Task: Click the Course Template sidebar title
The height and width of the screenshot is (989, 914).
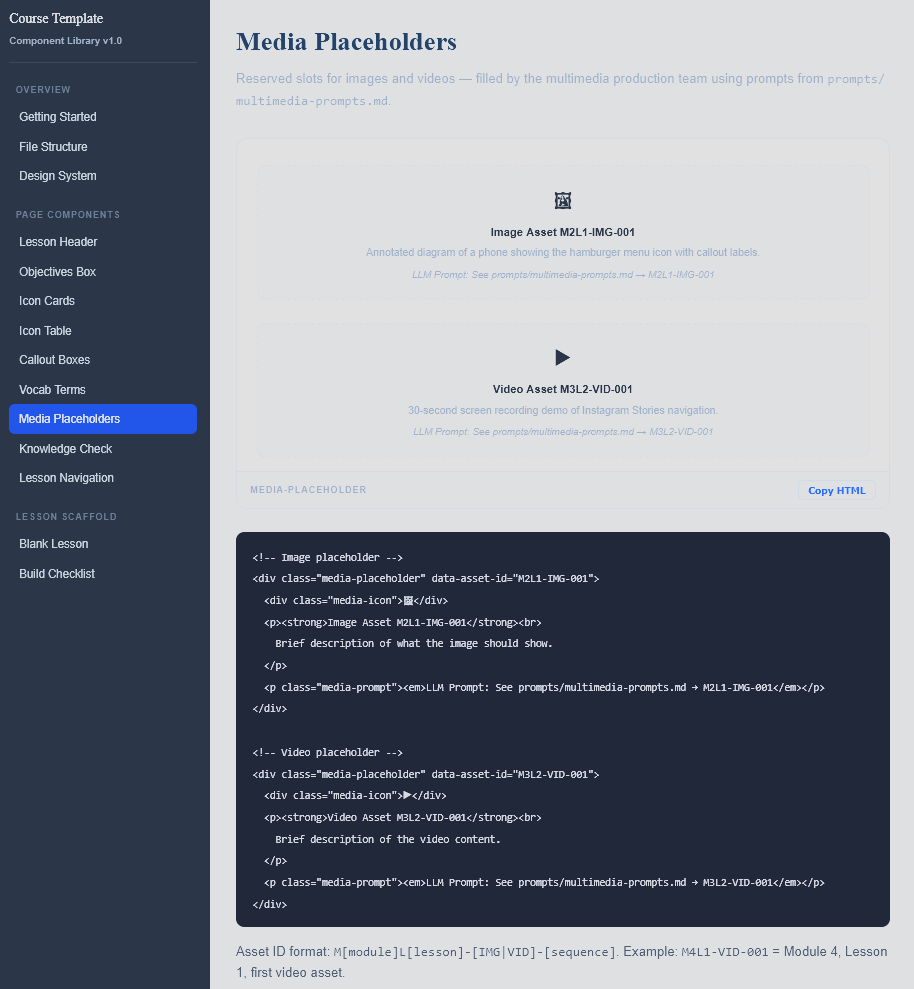Action: [x=56, y=18]
